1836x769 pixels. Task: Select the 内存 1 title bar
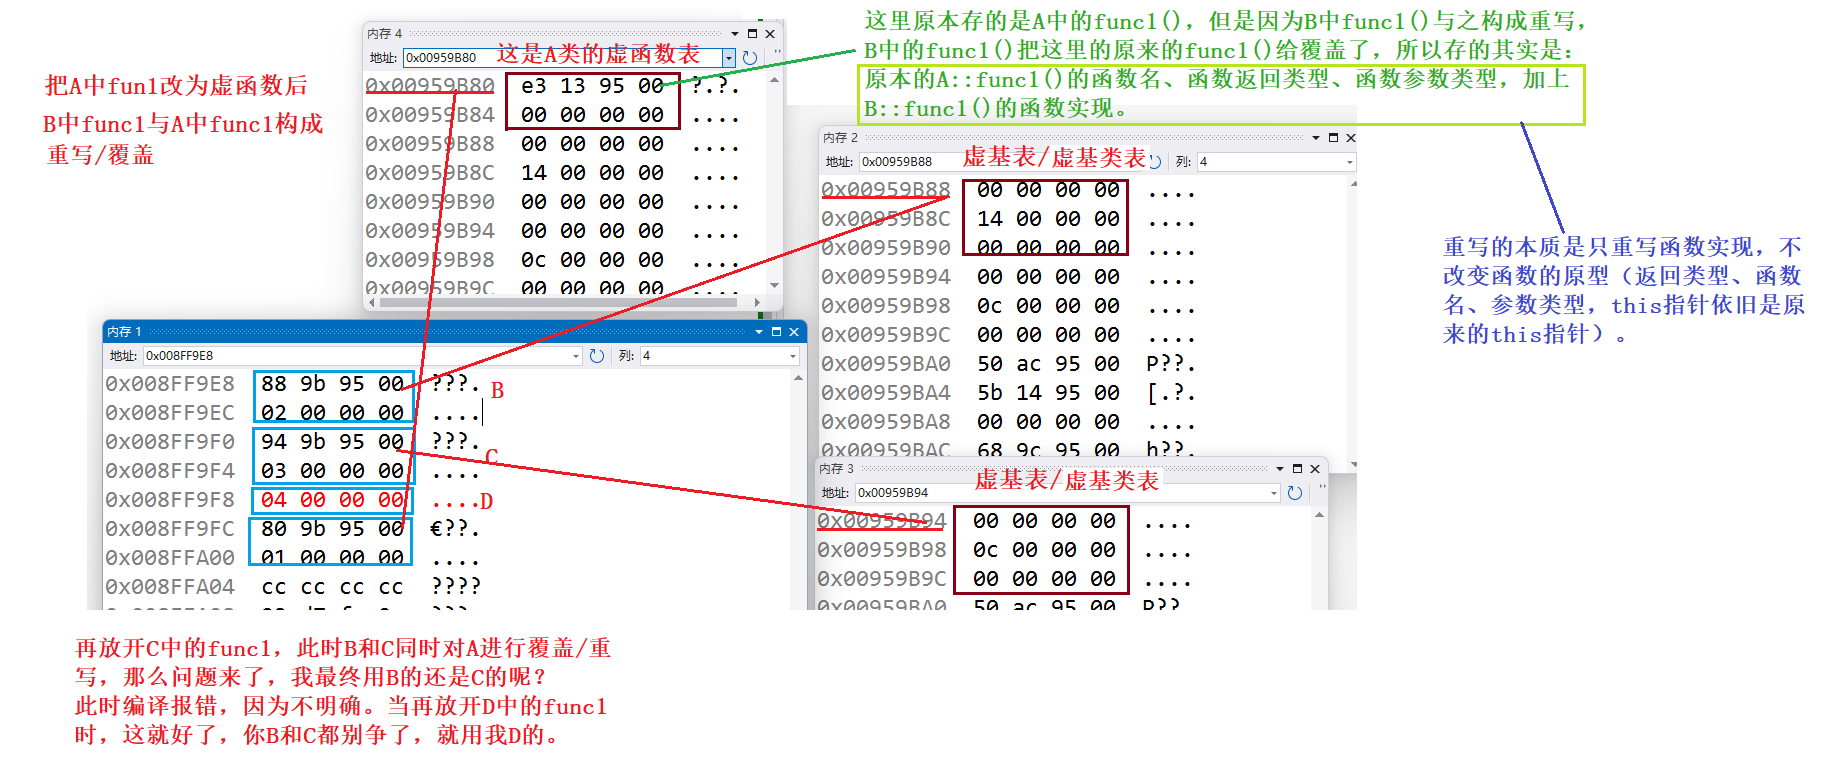click(454, 332)
